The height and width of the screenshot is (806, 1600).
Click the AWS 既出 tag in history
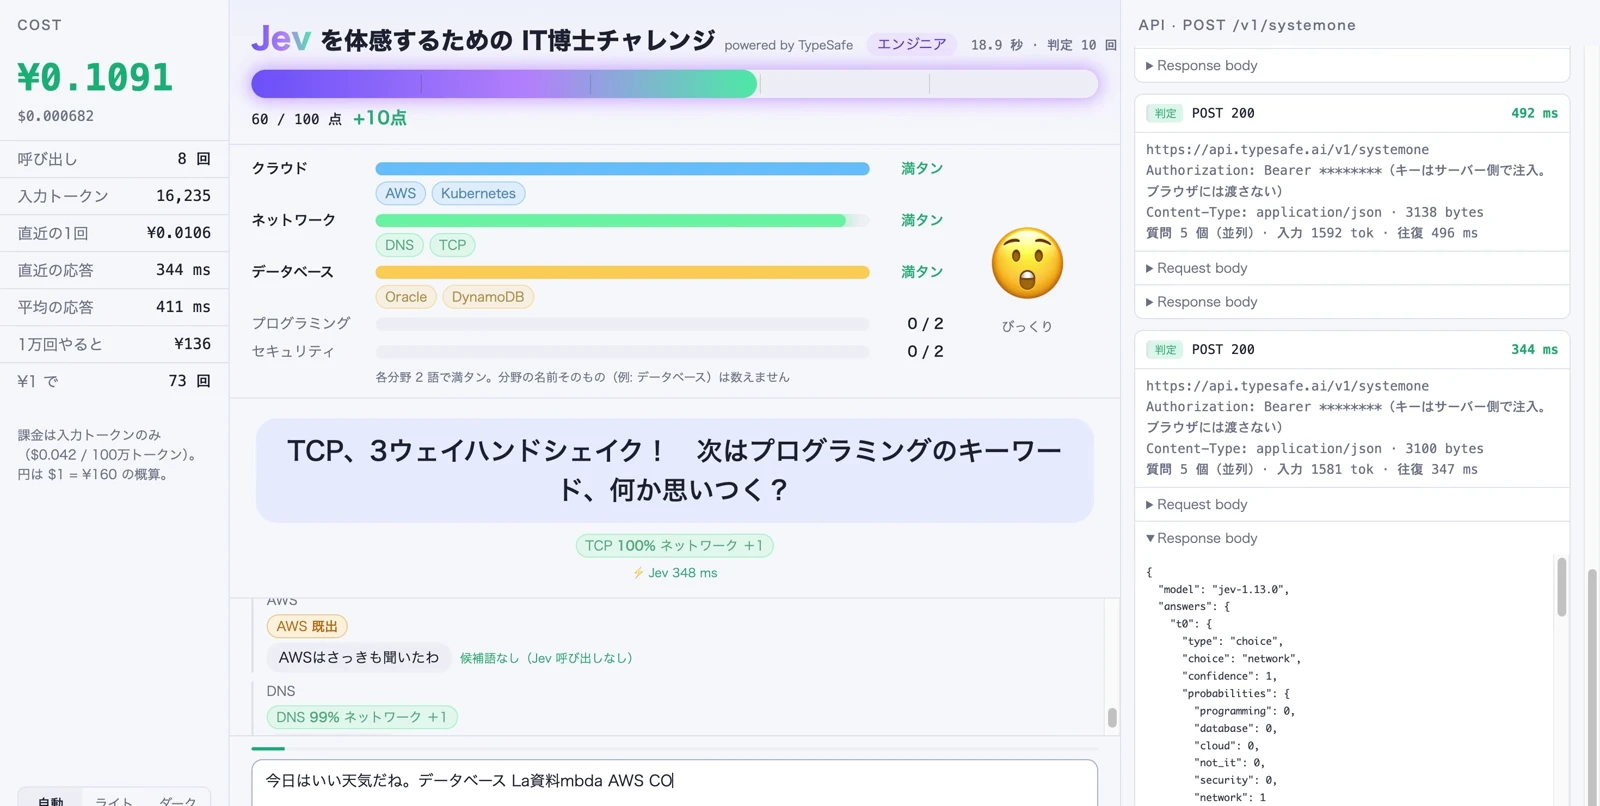[307, 627]
